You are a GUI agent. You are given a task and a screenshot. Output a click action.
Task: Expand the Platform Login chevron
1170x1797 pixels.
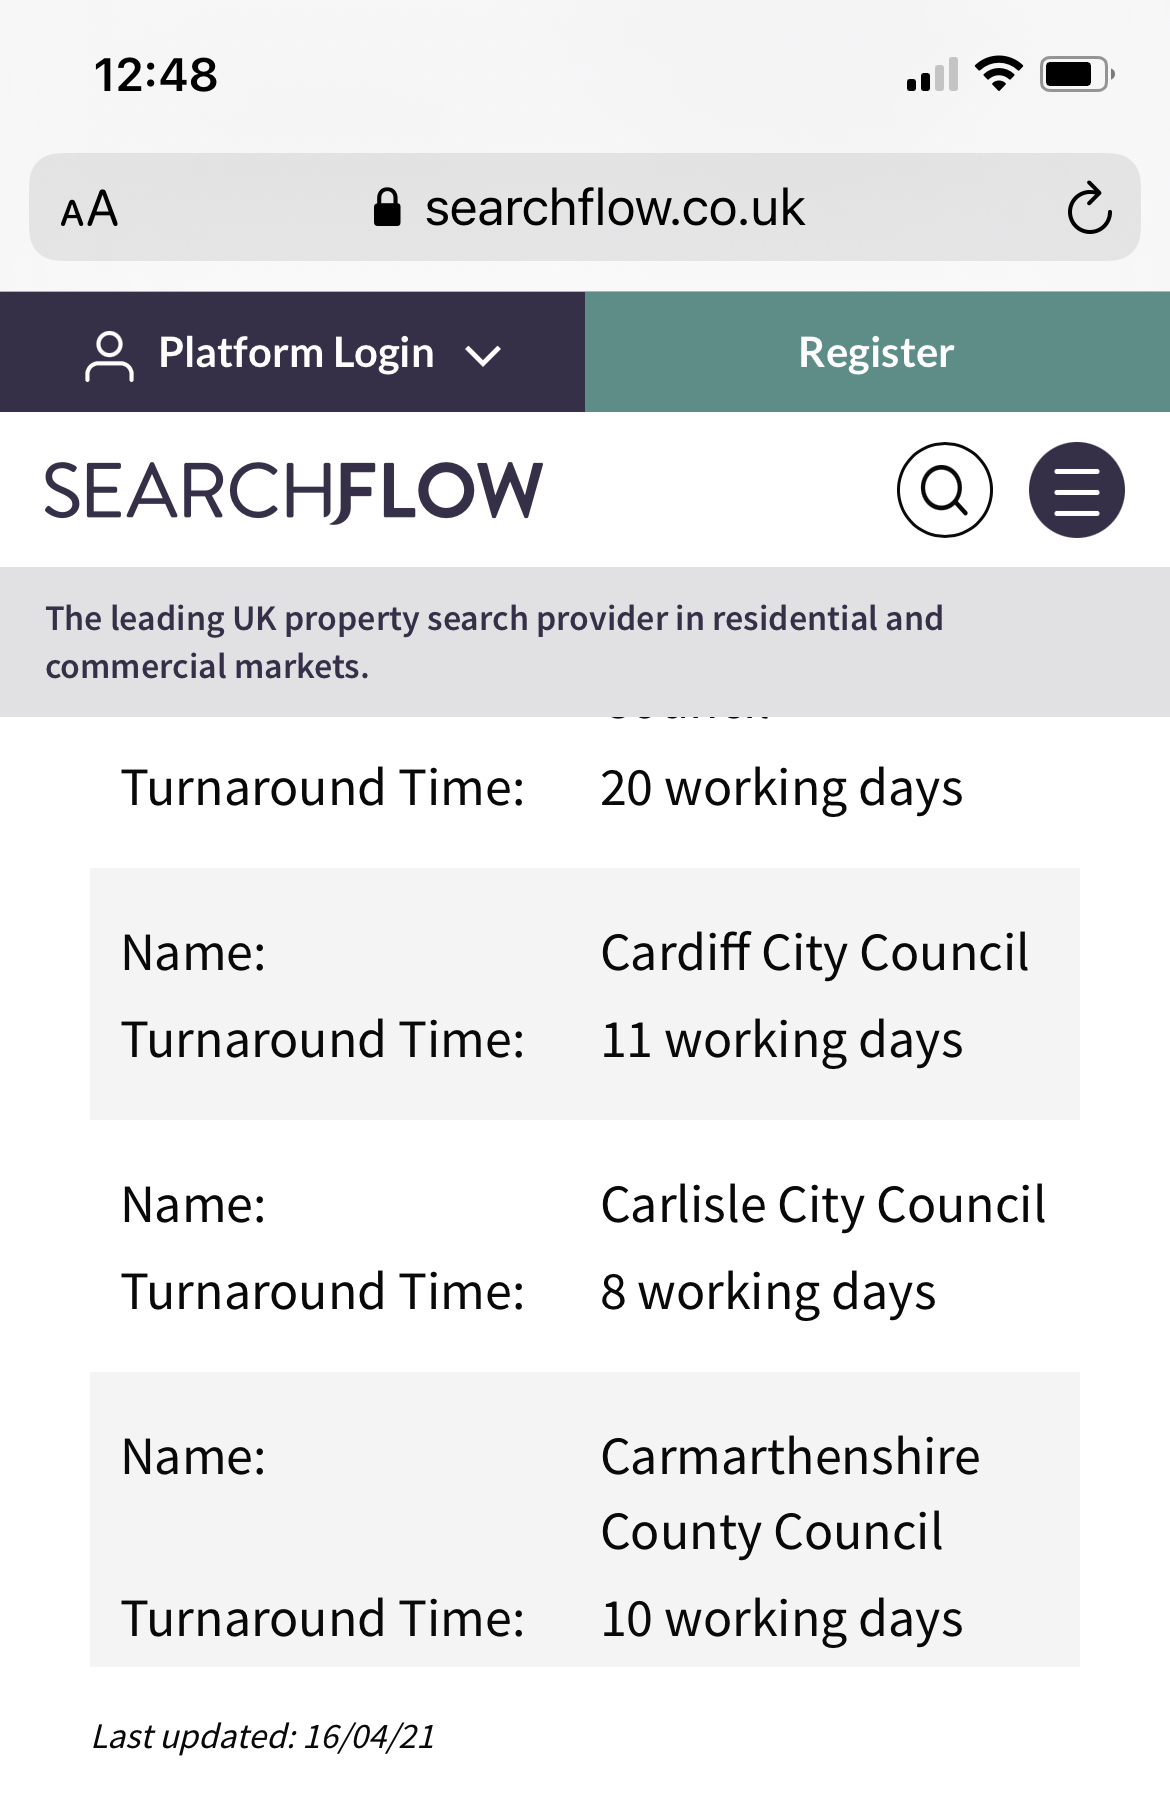click(x=483, y=355)
